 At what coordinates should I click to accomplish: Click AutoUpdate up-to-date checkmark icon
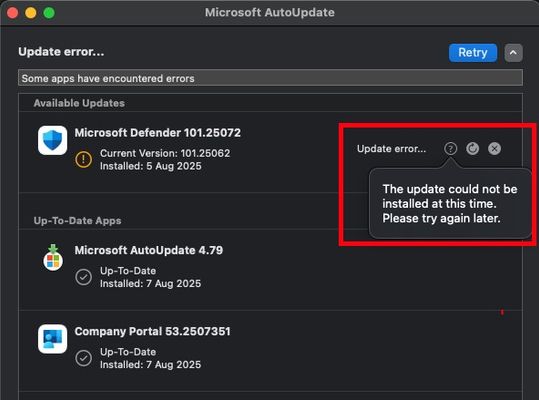[x=83, y=277]
